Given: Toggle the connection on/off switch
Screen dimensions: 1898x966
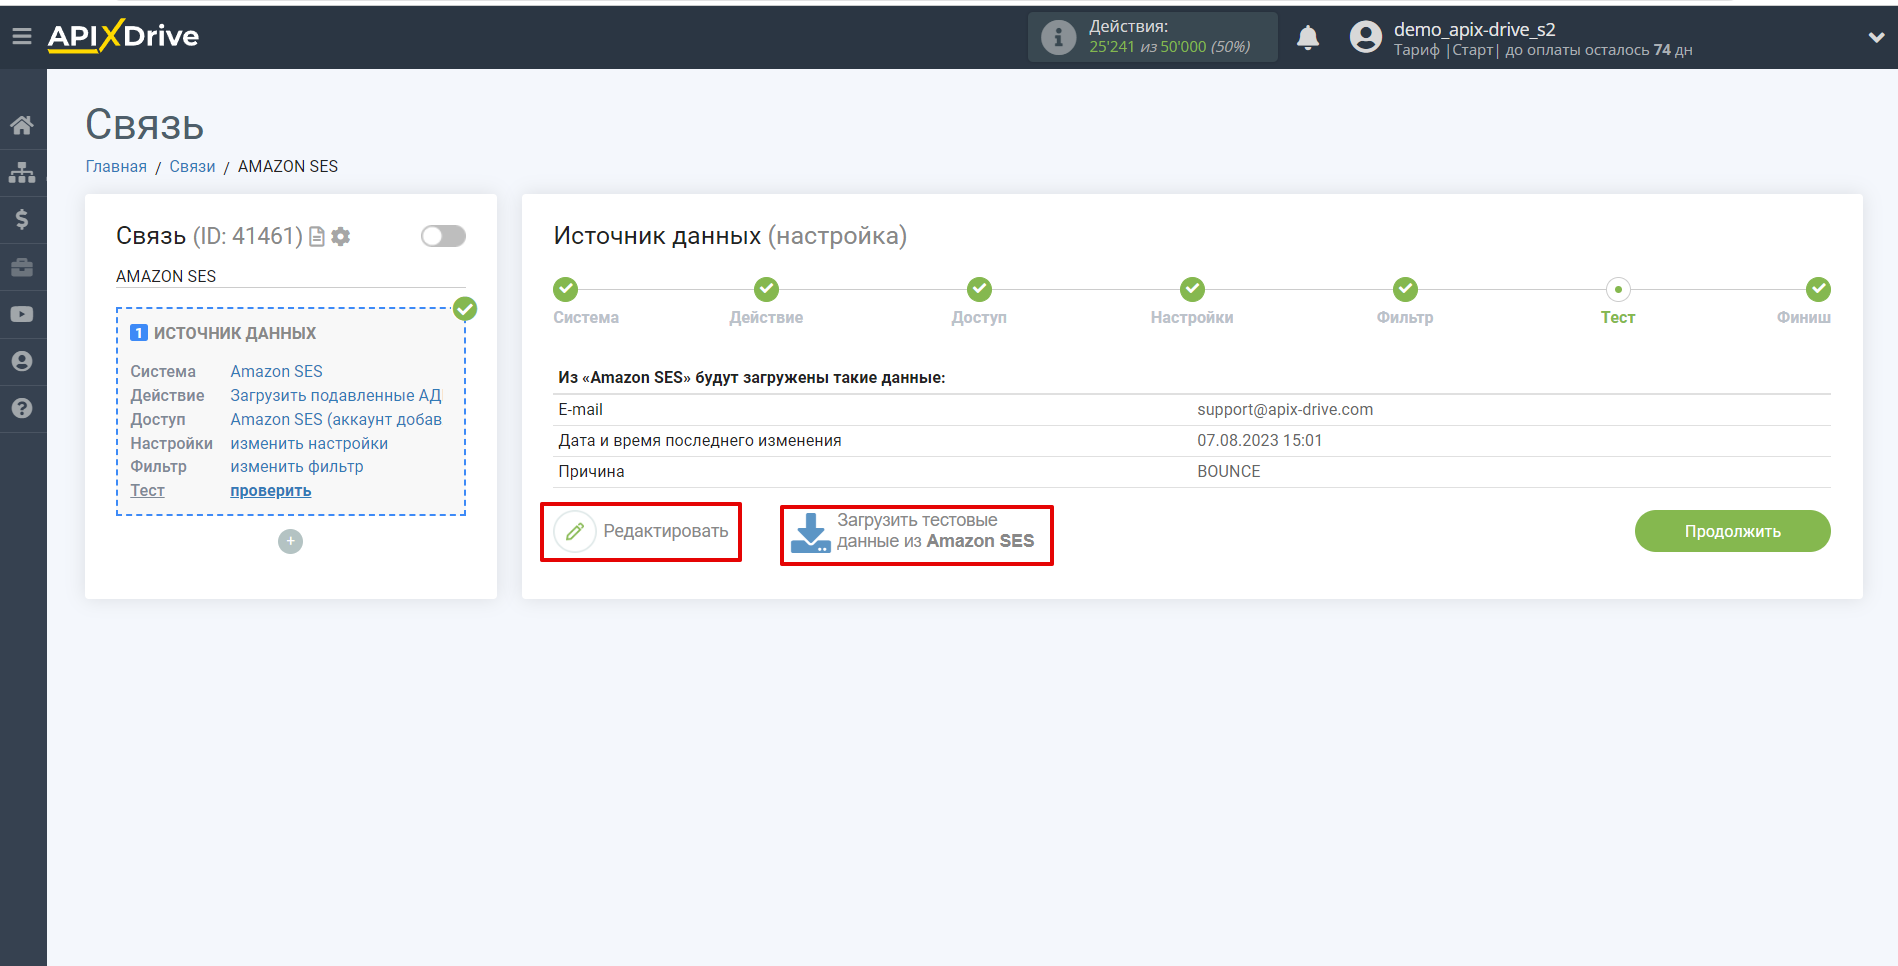Looking at the screenshot, I should [443, 236].
